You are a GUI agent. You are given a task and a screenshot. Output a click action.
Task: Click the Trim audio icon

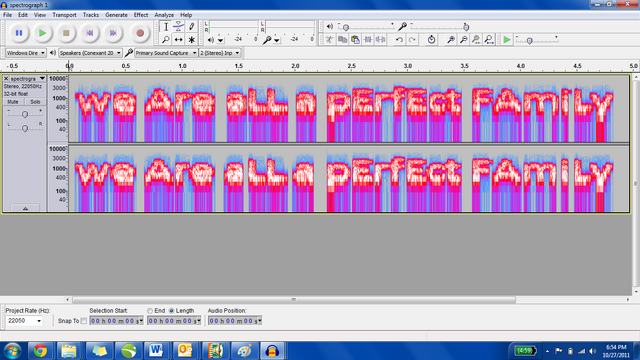point(368,40)
